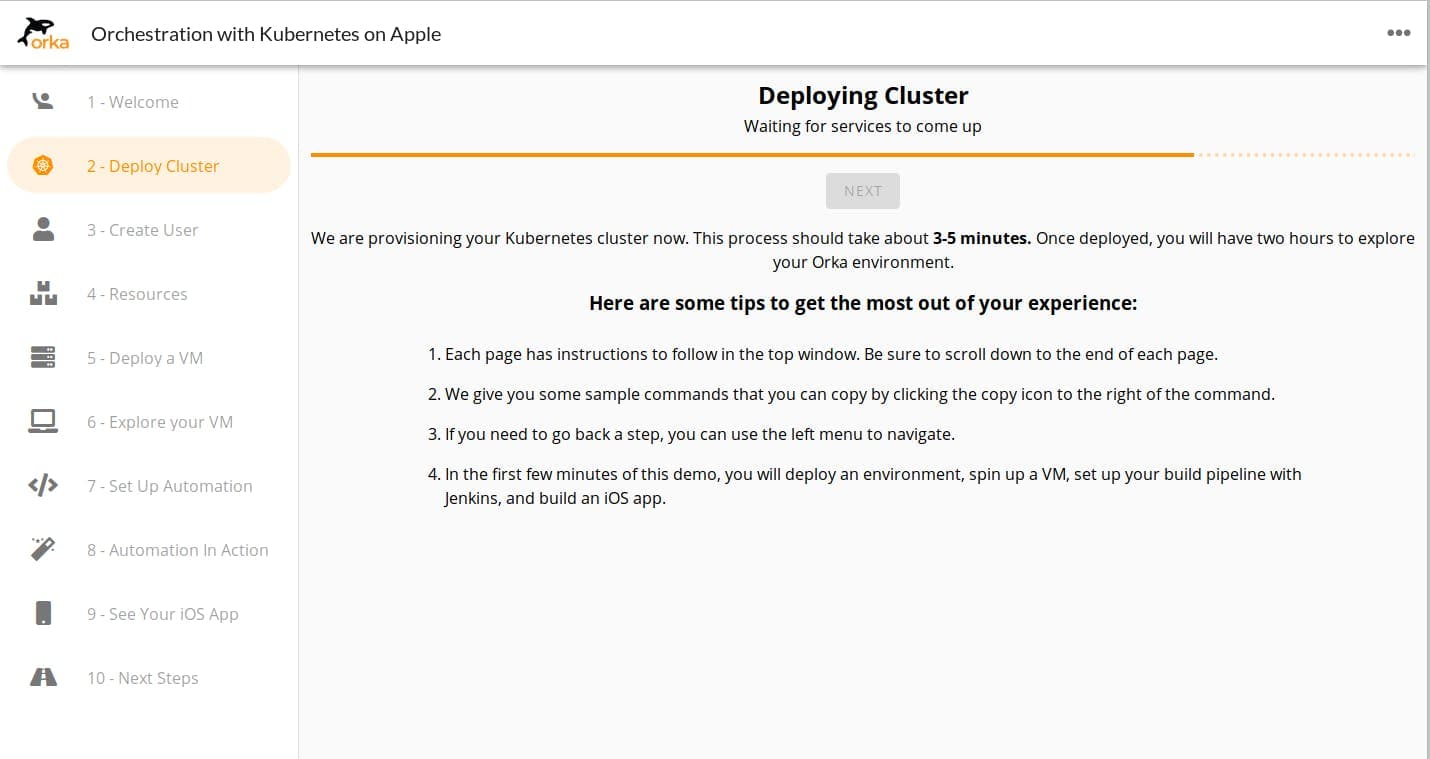The height and width of the screenshot is (759, 1430).
Task: Click the orange deployment progress bar
Action: 750,154
